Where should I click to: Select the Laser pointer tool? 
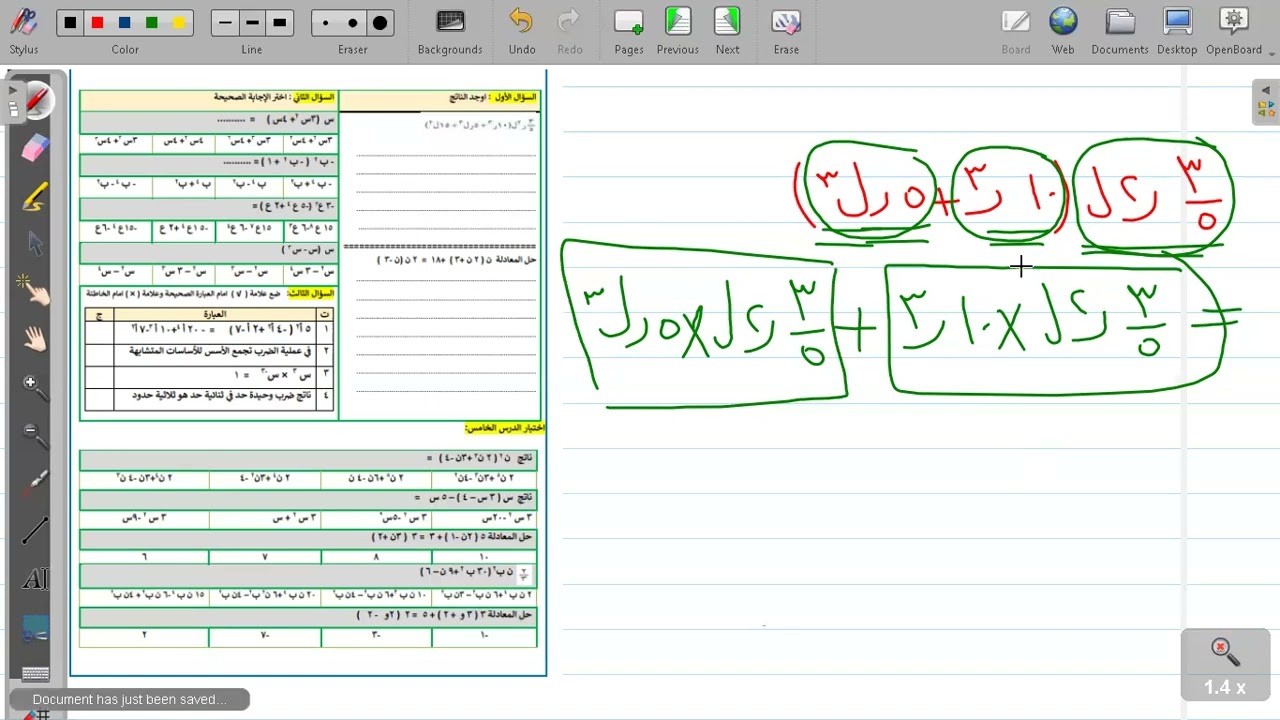click(x=35, y=483)
